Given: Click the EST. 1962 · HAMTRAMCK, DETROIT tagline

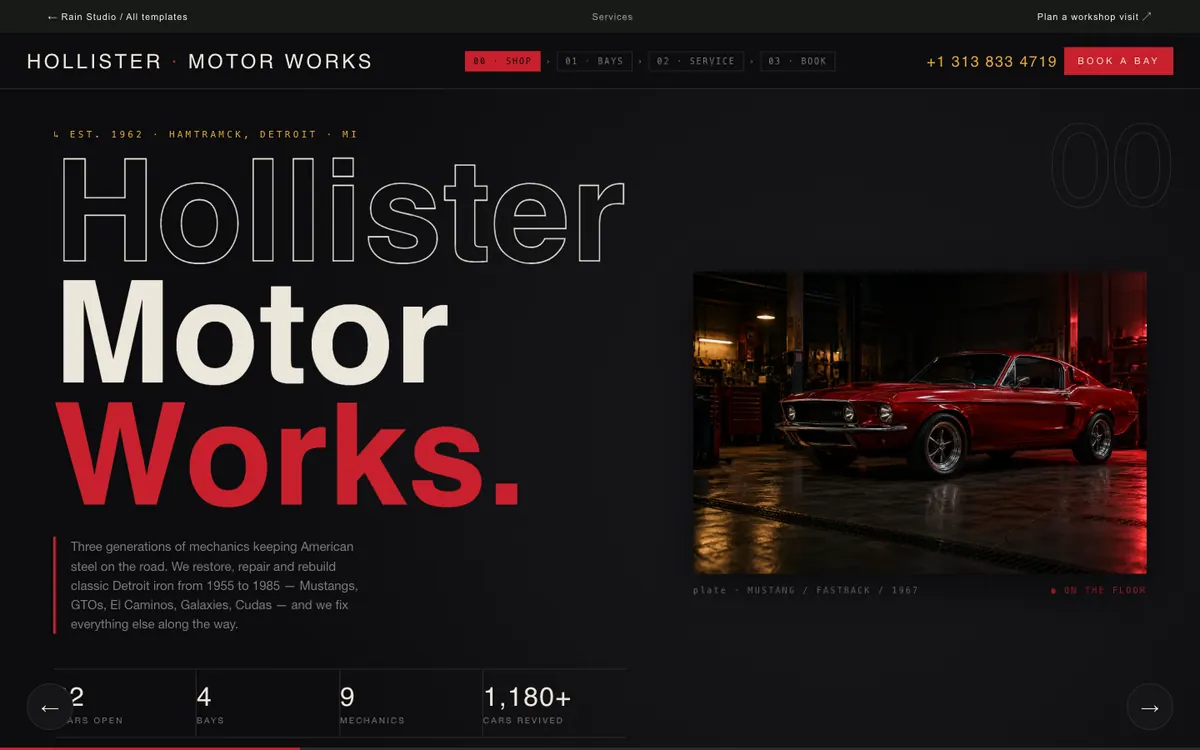Looking at the screenshot, I should [205, 134].
